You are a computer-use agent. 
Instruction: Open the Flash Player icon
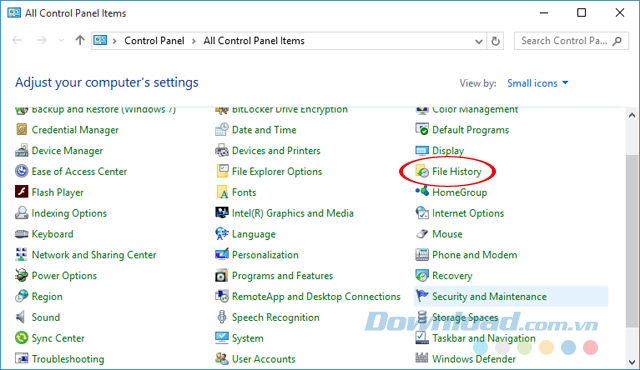coord(22,192)
